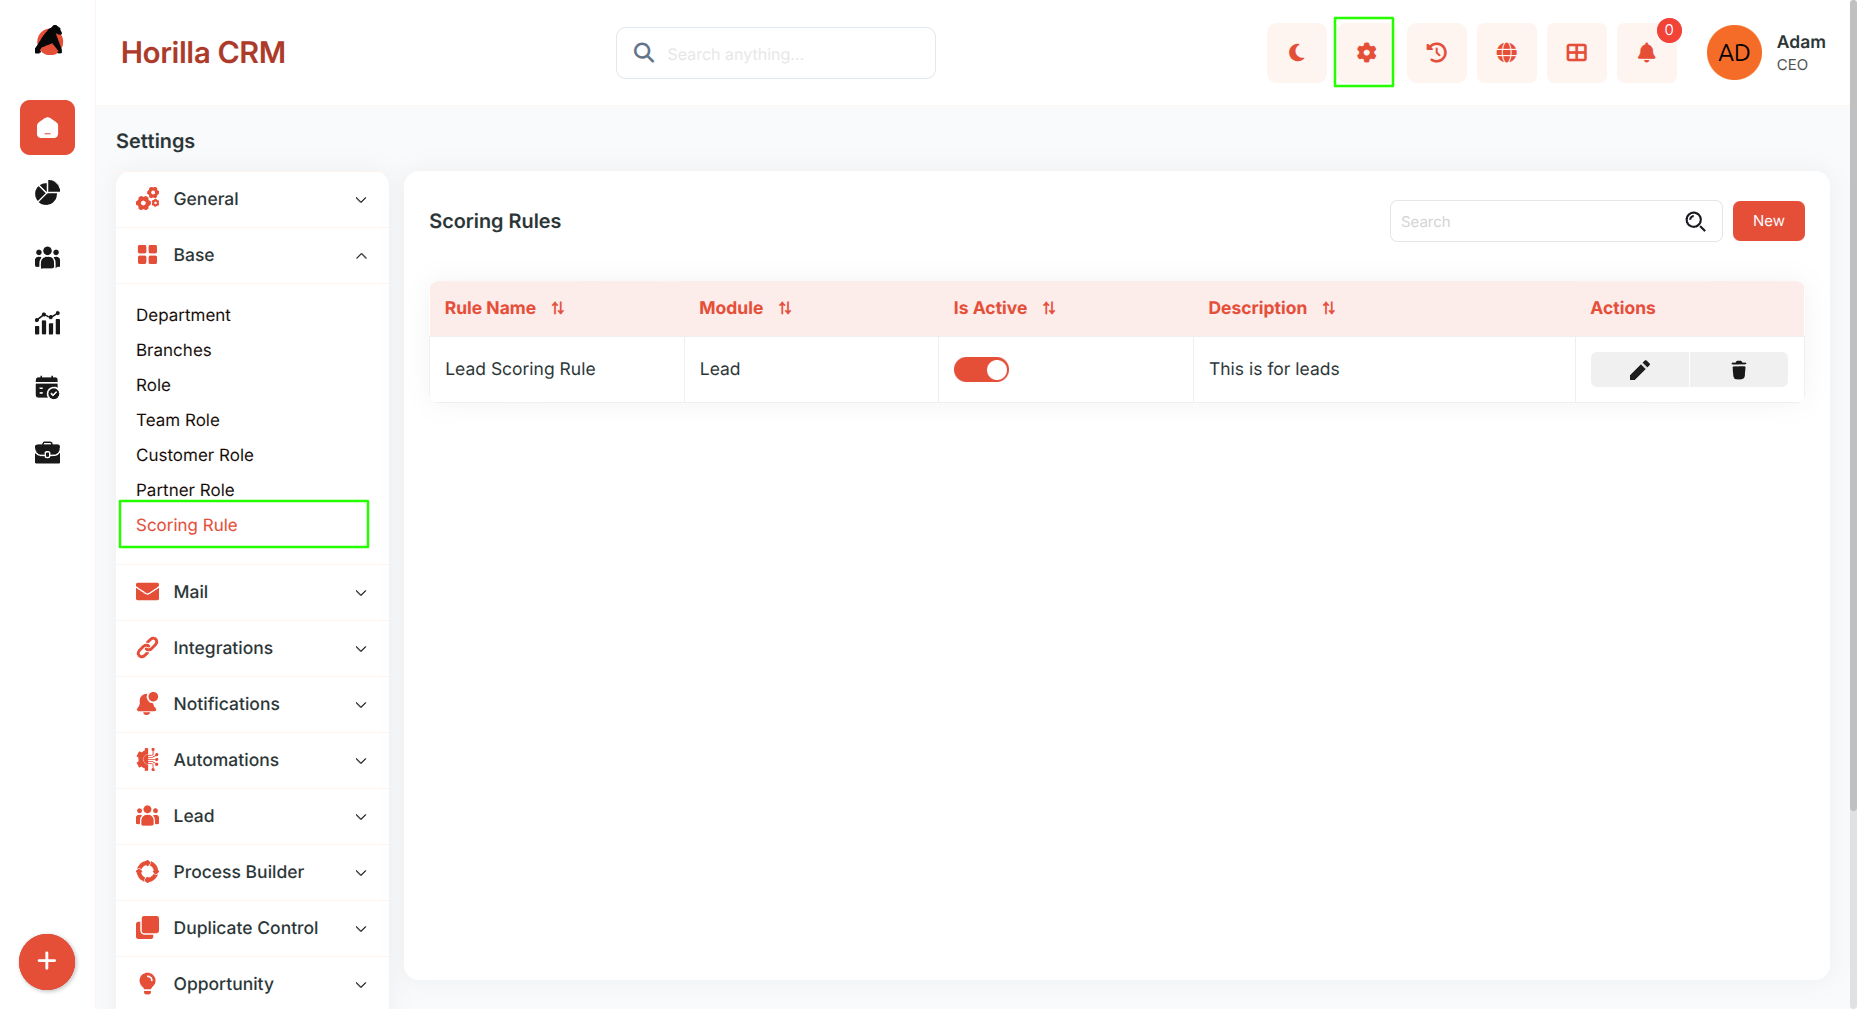Open the people group sidebar icon
1857x1009 pixels.
coord(47,258)
